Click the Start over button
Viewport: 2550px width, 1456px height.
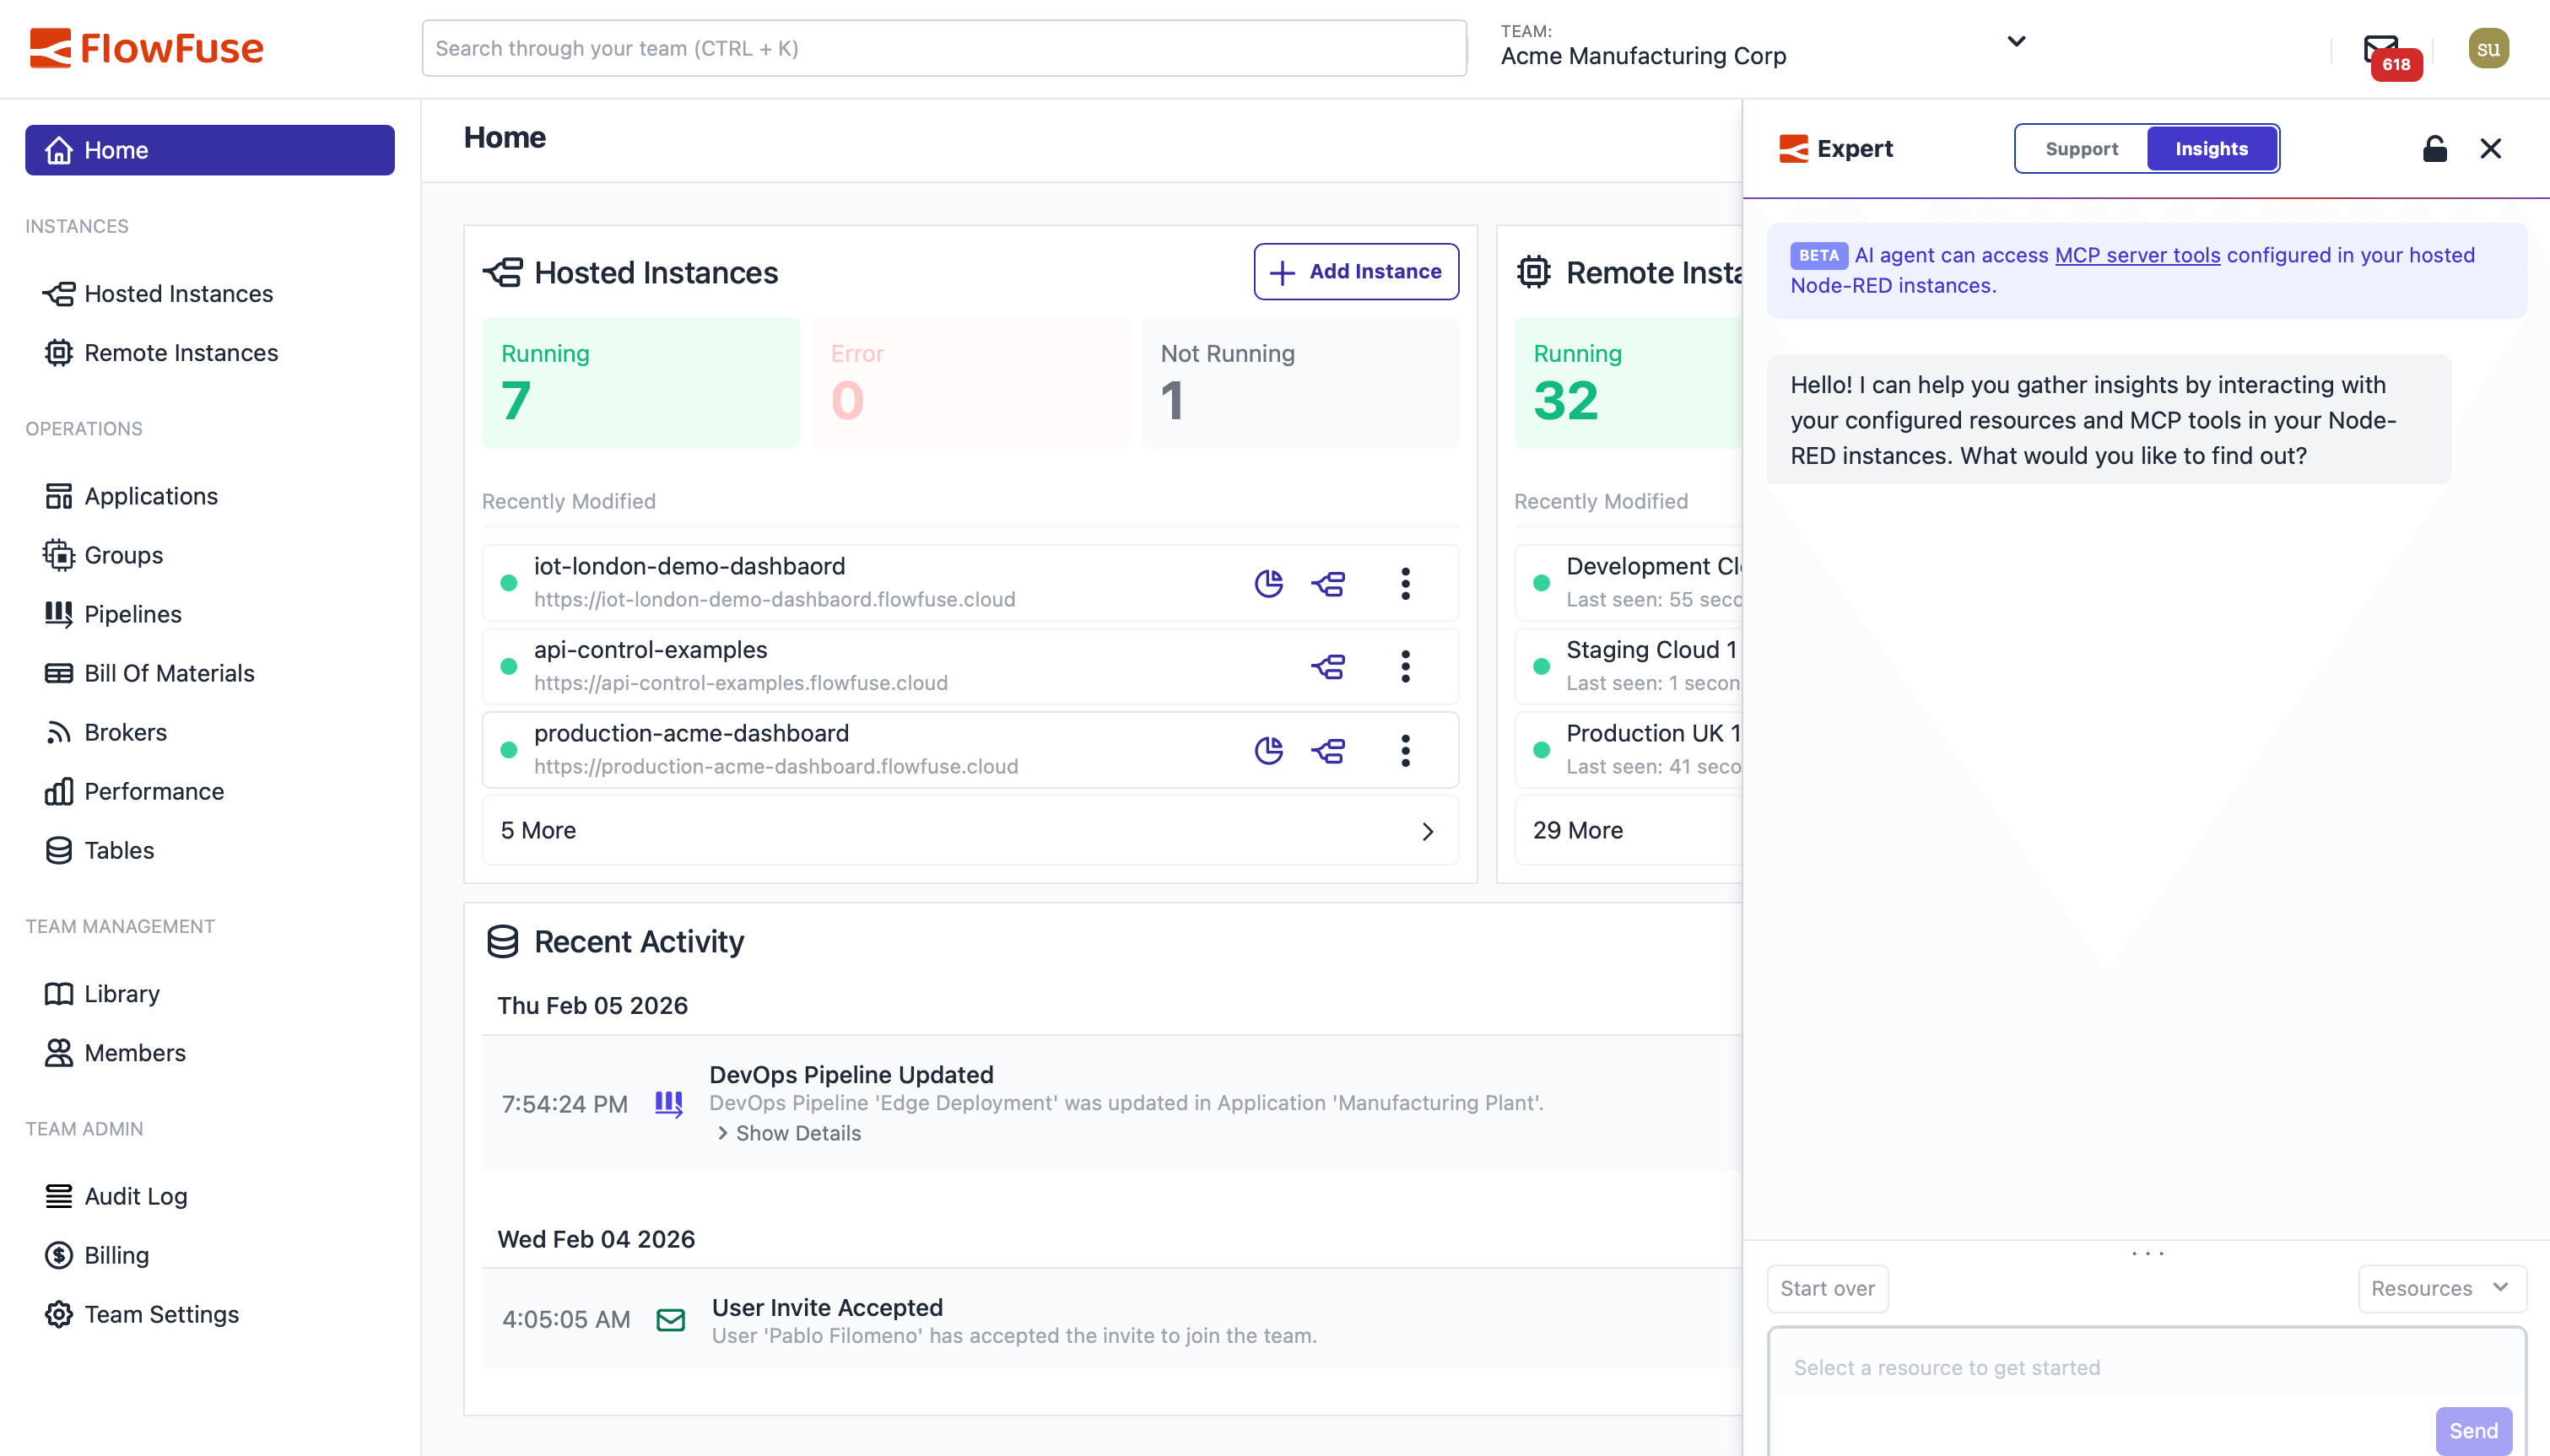point(1826,1288)
